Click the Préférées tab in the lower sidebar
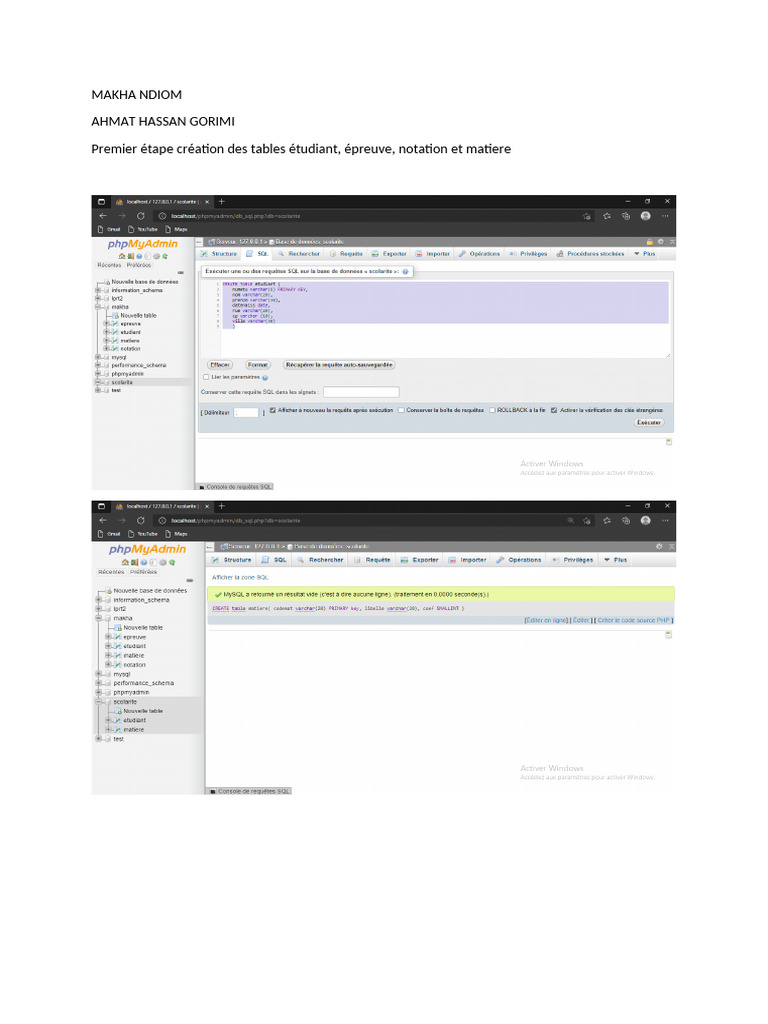This screenshot has width=768, height=1024. [144, 571]
